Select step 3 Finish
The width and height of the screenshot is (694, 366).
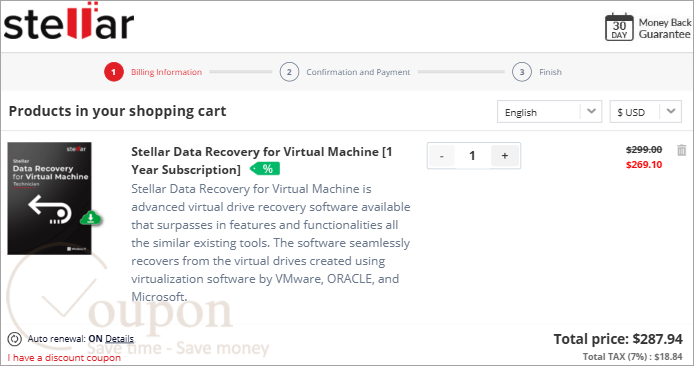537,72
